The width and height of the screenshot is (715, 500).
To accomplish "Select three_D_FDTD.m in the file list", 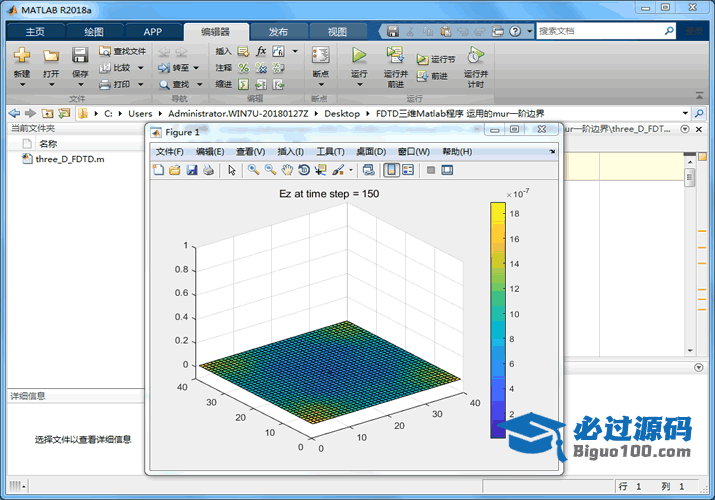I will tap(69, 159).
